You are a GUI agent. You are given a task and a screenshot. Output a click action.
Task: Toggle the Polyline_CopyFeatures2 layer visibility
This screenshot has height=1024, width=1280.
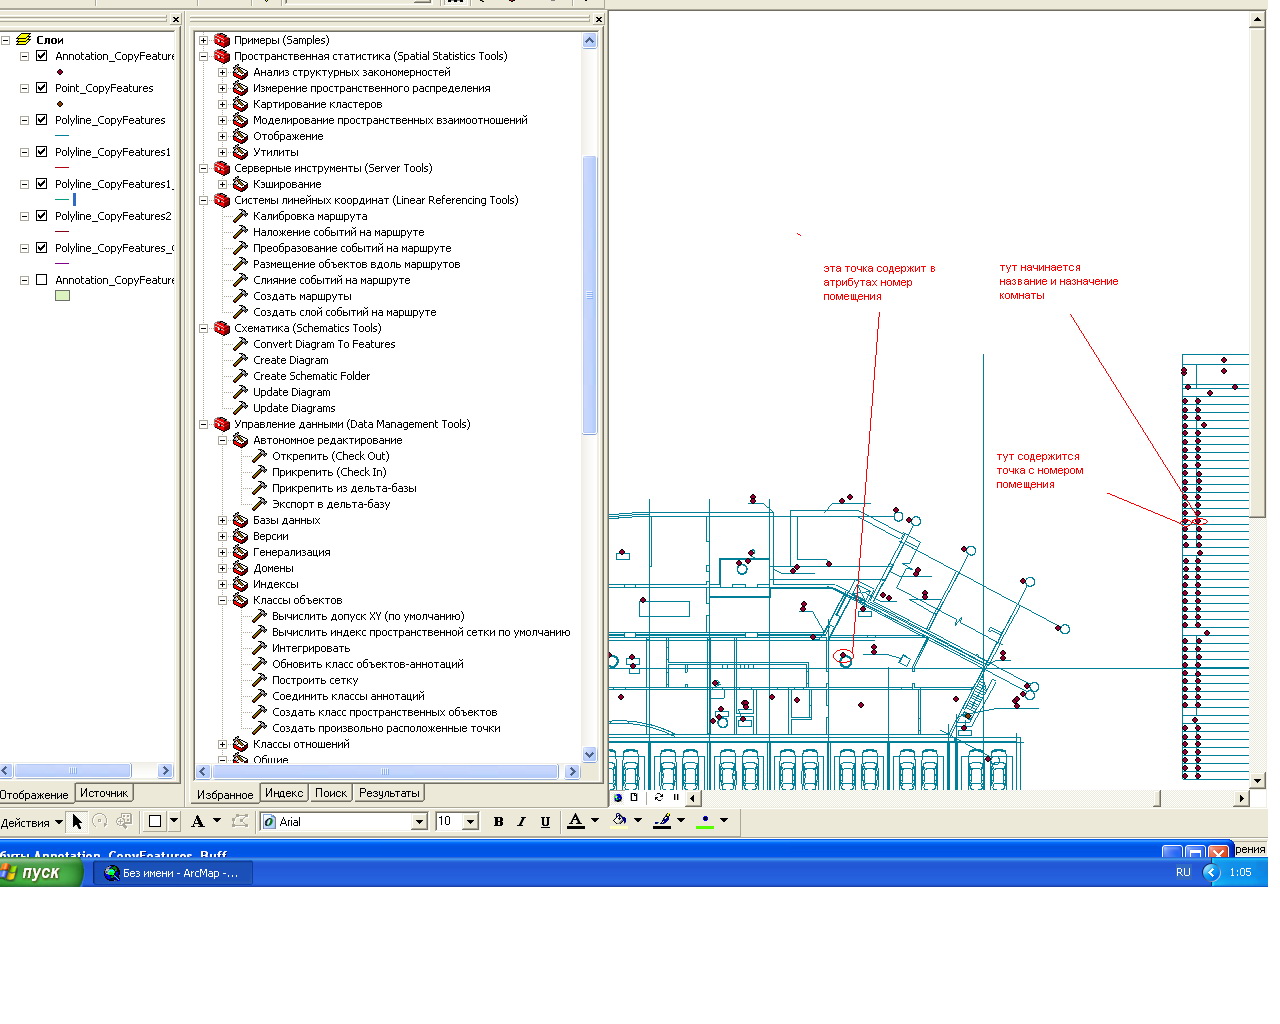point(41,216)
